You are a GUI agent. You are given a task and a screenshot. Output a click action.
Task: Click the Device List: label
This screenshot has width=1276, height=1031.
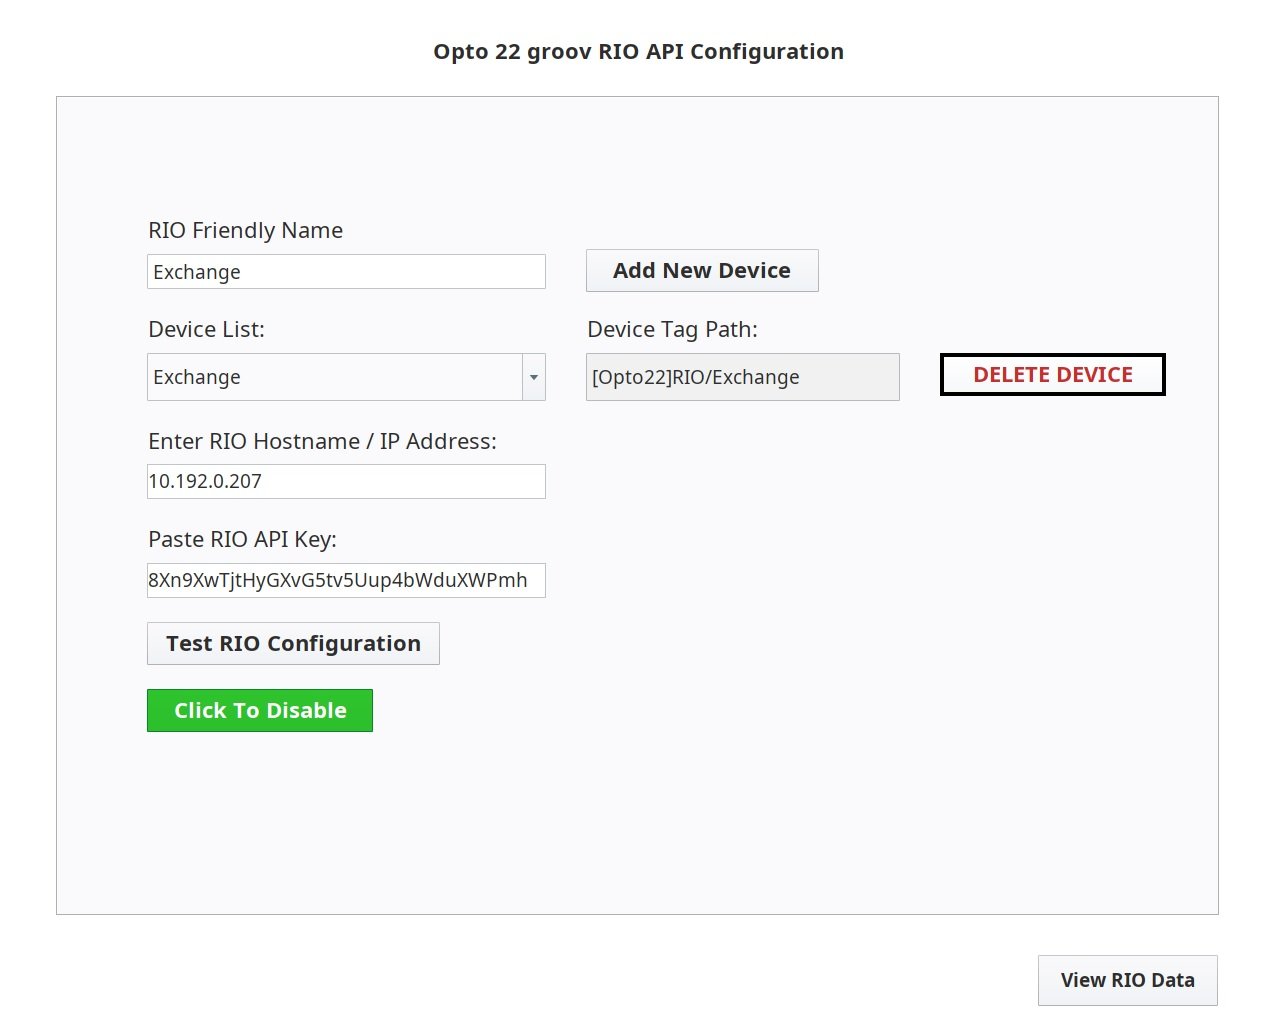click(x=206, y=330)
